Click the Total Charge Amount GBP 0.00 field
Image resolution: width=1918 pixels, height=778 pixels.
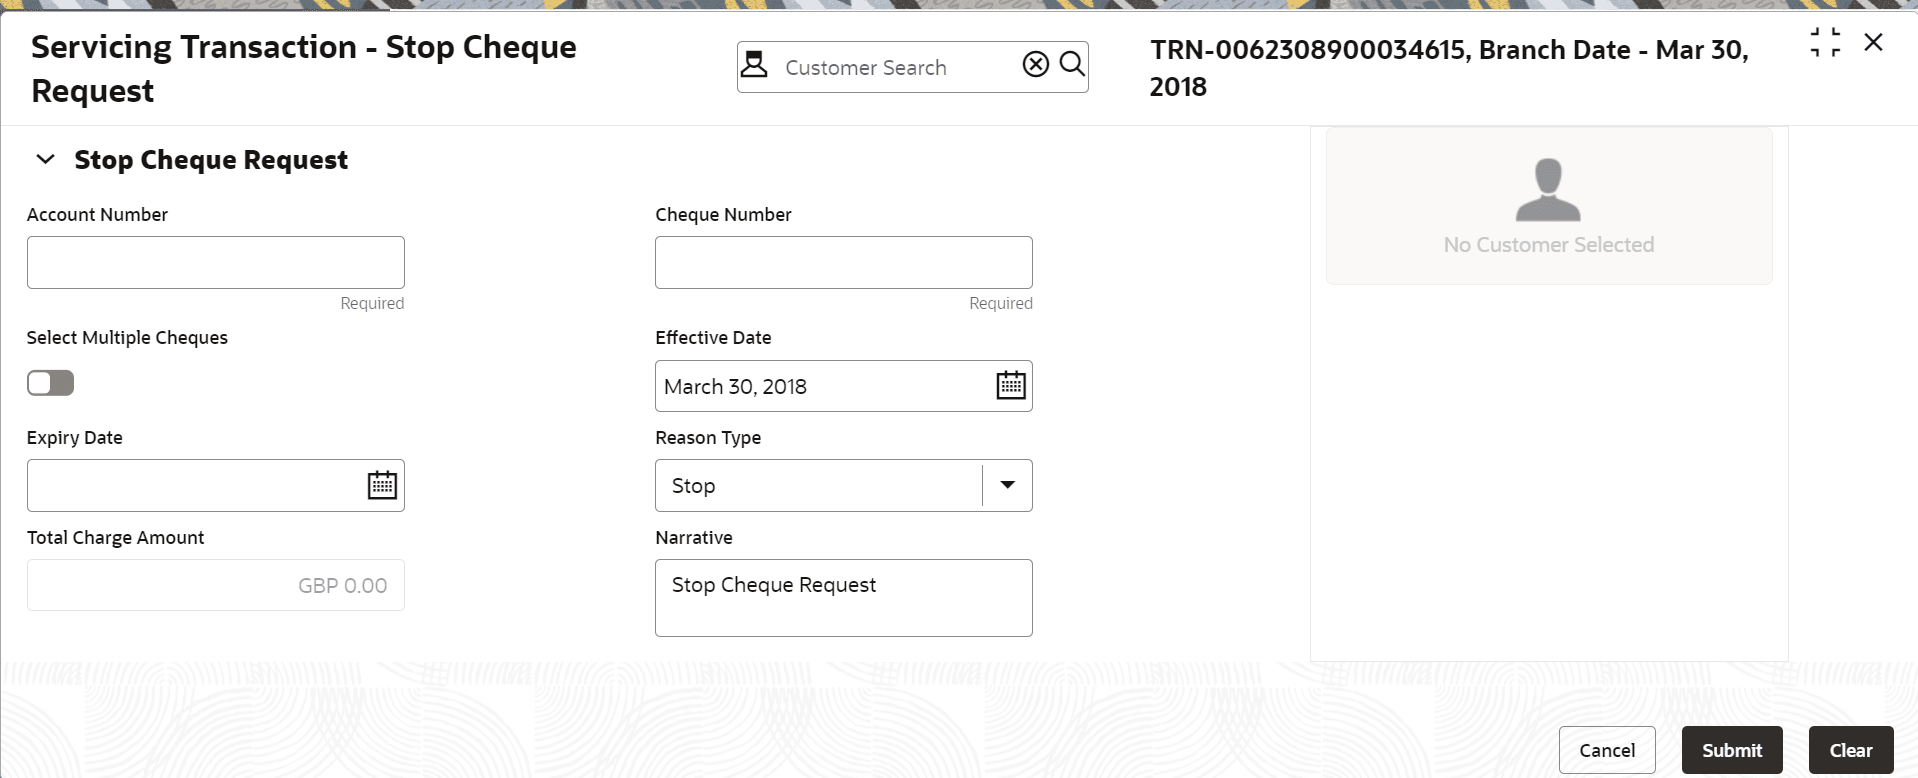[216, 585]
